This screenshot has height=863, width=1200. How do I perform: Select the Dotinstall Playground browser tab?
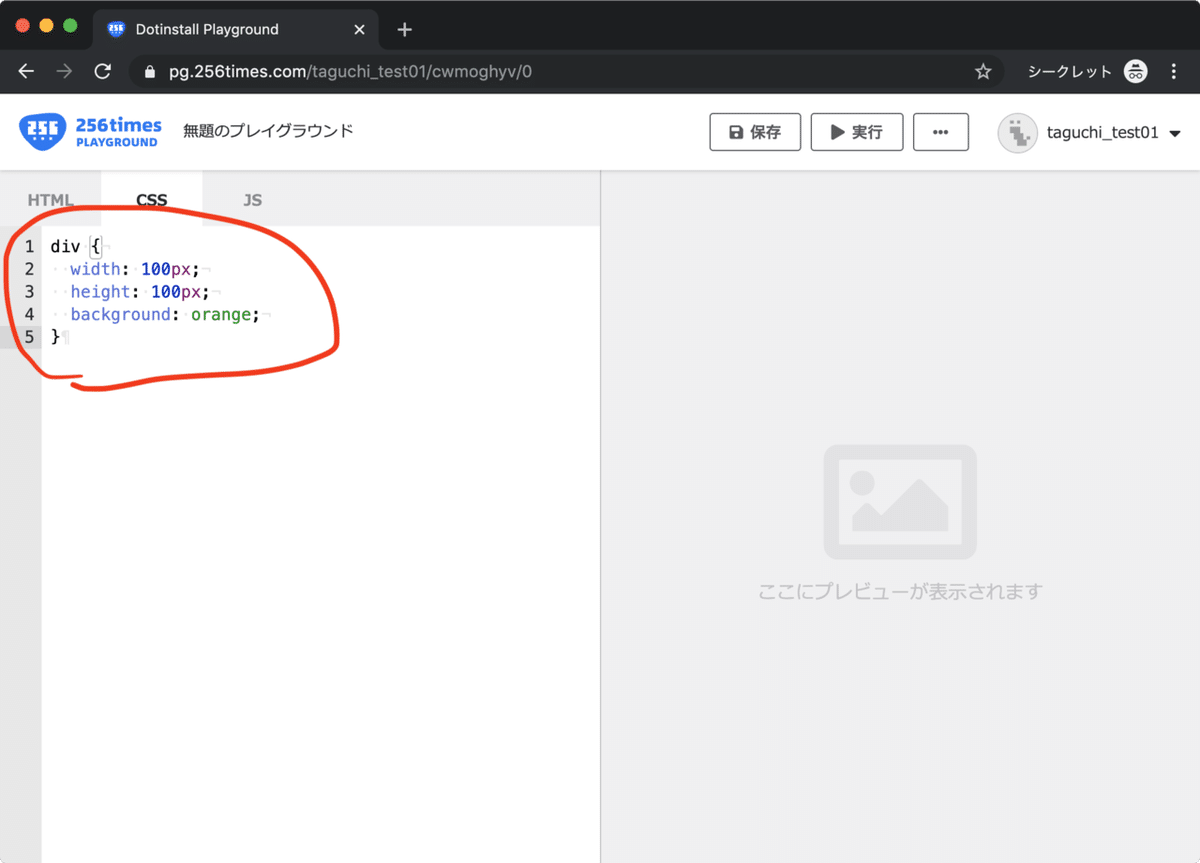click(x=237, y=29)
